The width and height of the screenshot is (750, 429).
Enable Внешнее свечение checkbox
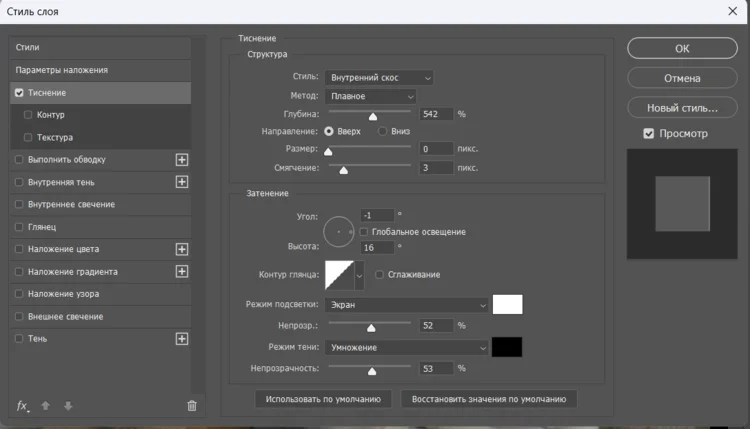[x=19, y=316]
